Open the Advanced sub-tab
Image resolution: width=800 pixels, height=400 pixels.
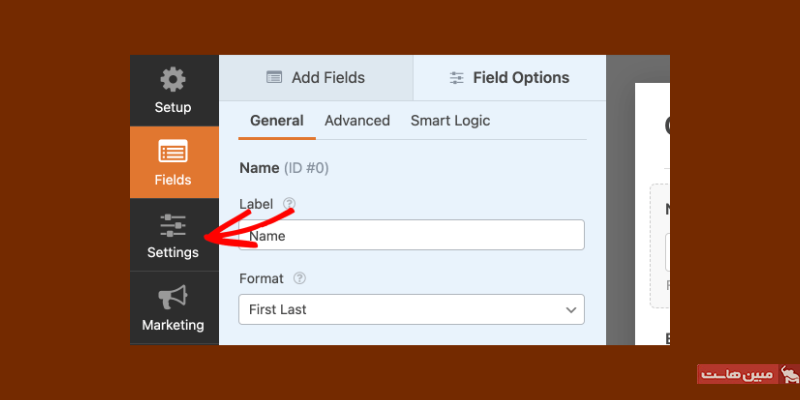[x=357, y=120]
